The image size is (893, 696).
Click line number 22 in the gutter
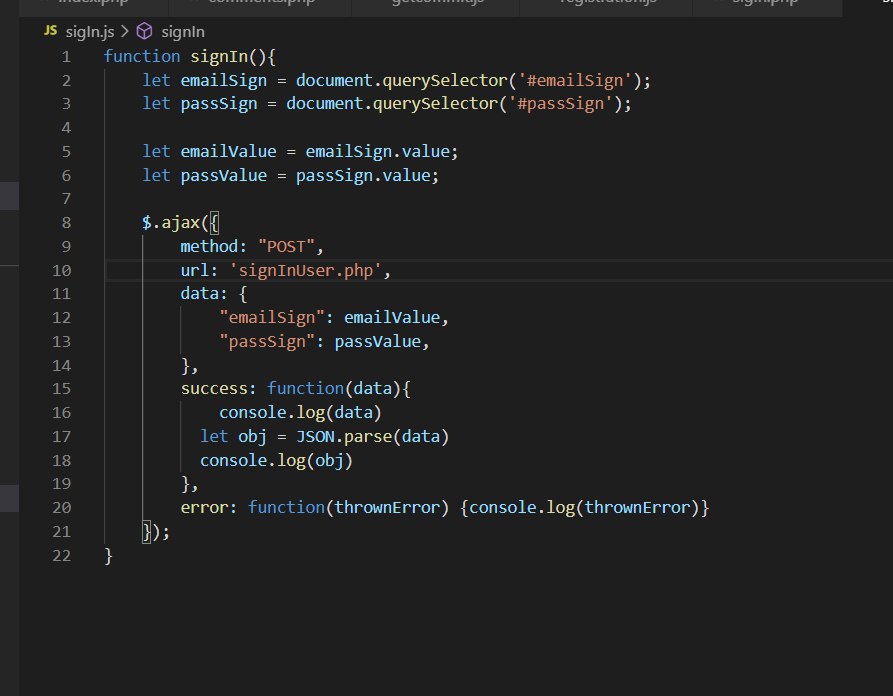pos(61,555)
